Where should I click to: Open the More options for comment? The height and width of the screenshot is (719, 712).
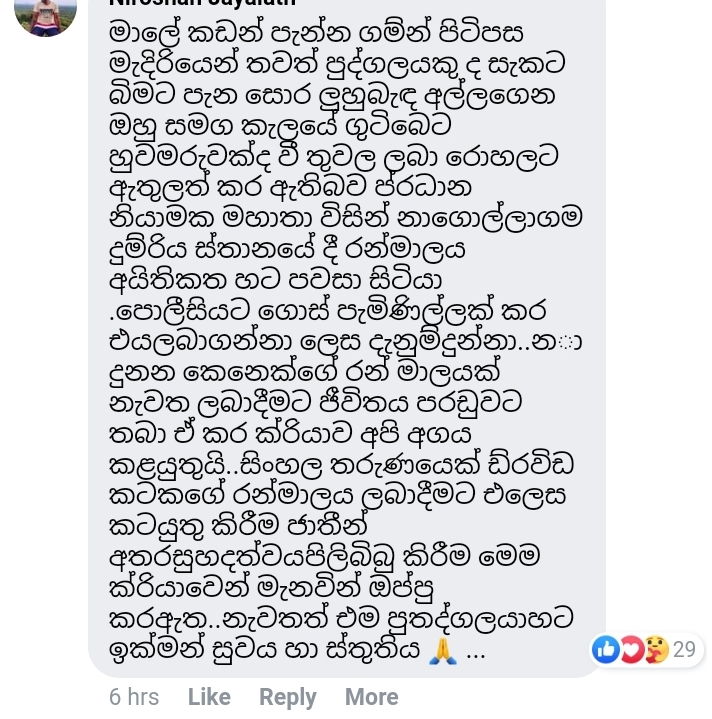371,697
